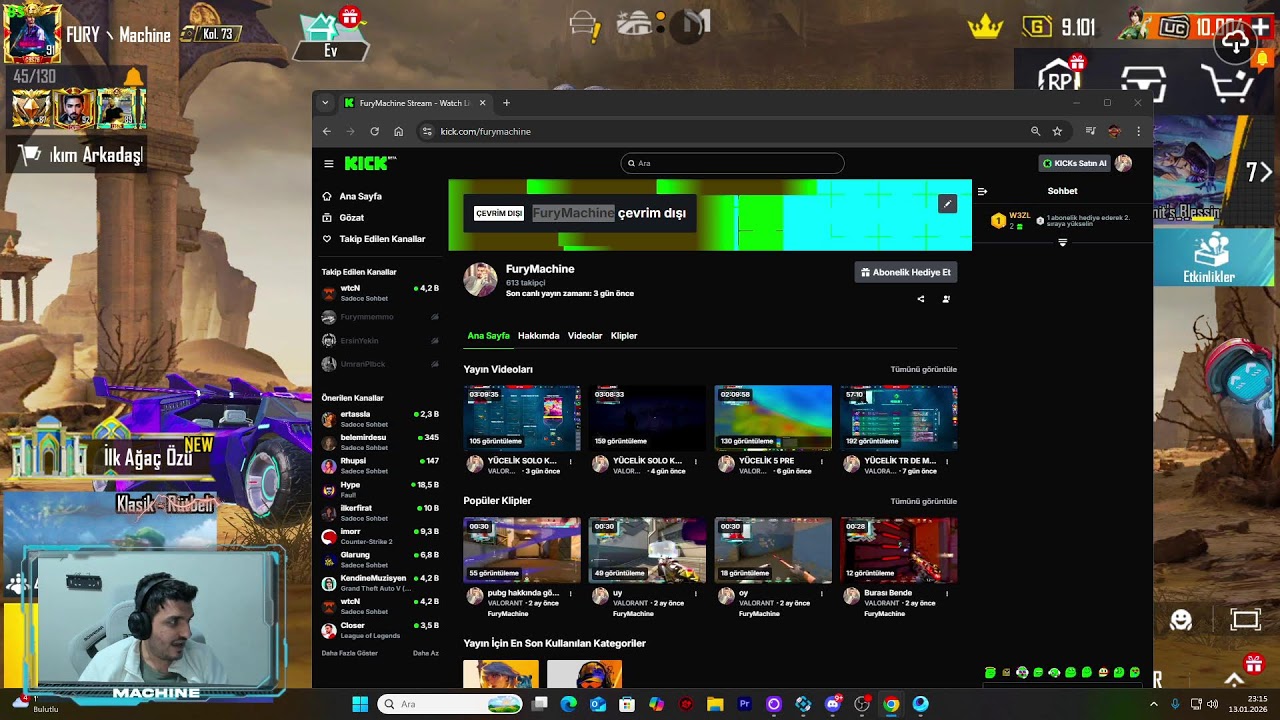Screen dimensions: 1280x720
Task: View all Yayın Videoları link
Action: [x=924, y=370]
